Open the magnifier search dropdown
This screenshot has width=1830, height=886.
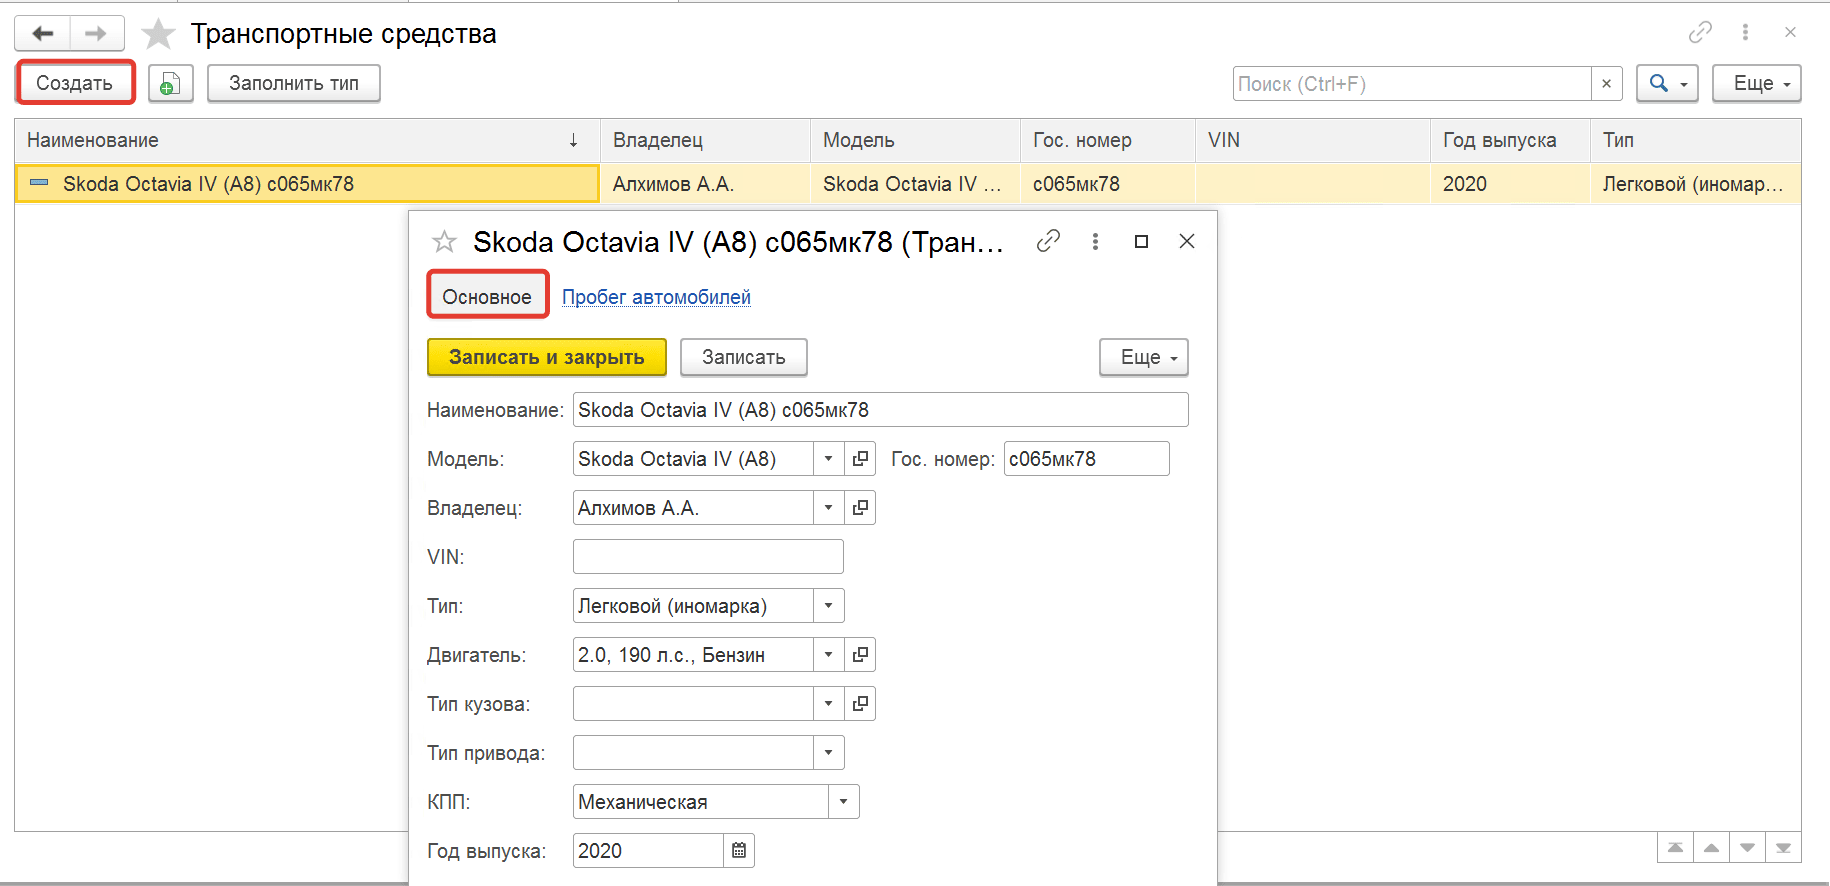coord(1667,84)
